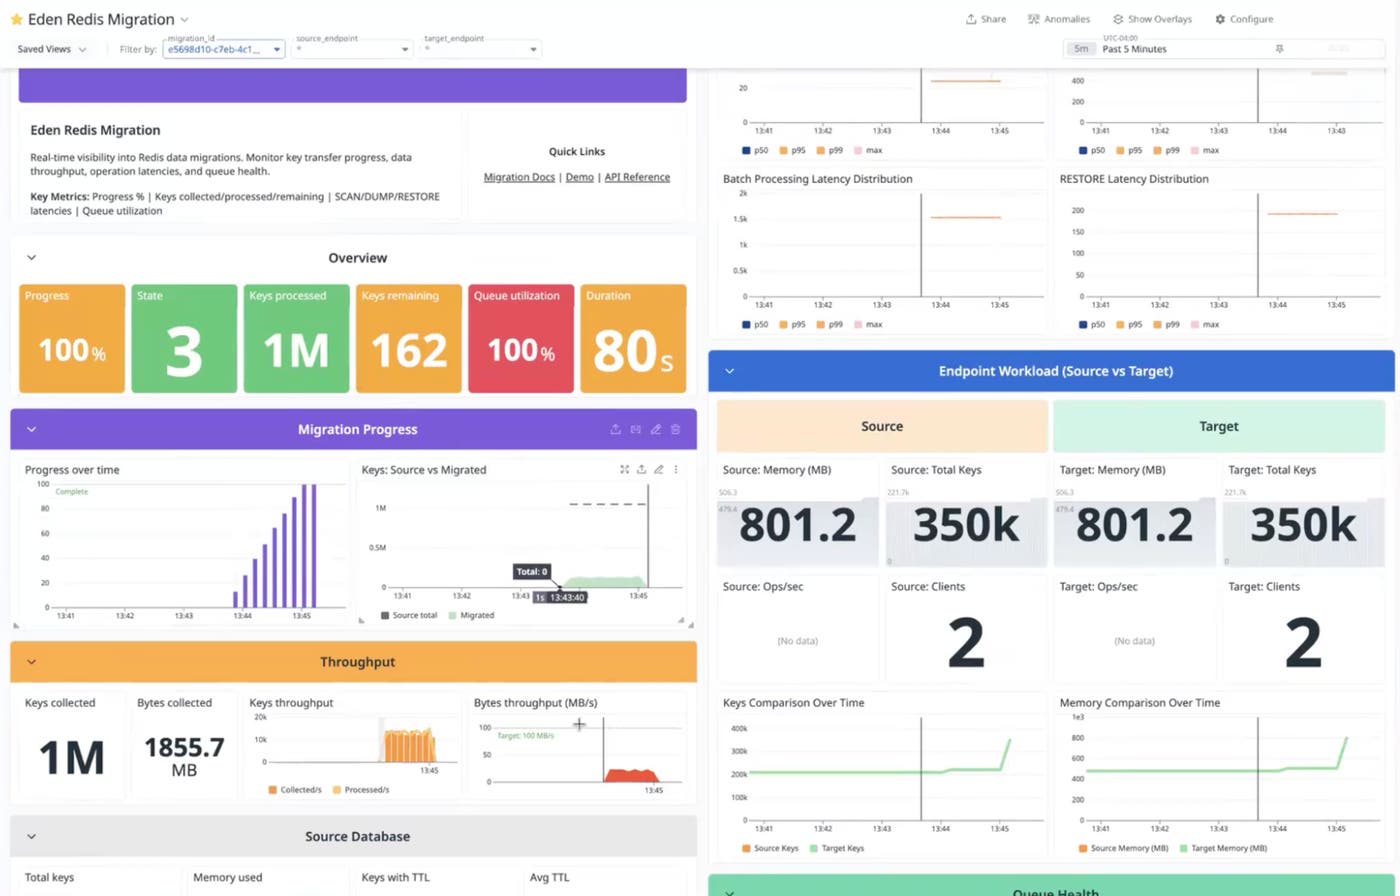
Task: Open the Configure menu
Action: point(1244,19)
